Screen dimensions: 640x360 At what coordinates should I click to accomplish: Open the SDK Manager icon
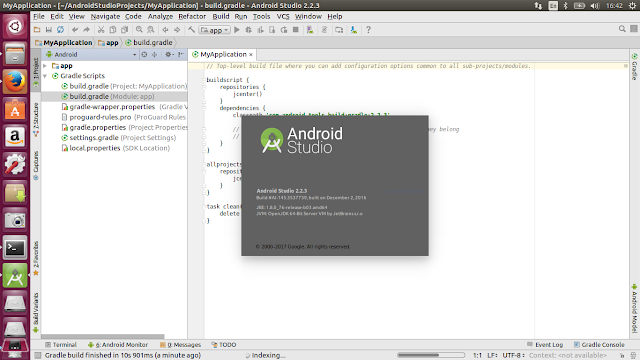click(353, 30)
